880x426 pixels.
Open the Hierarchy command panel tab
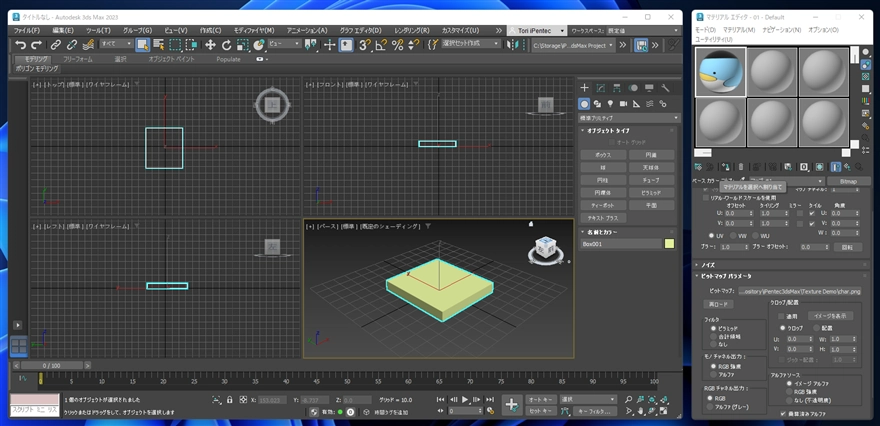point(617,88)
